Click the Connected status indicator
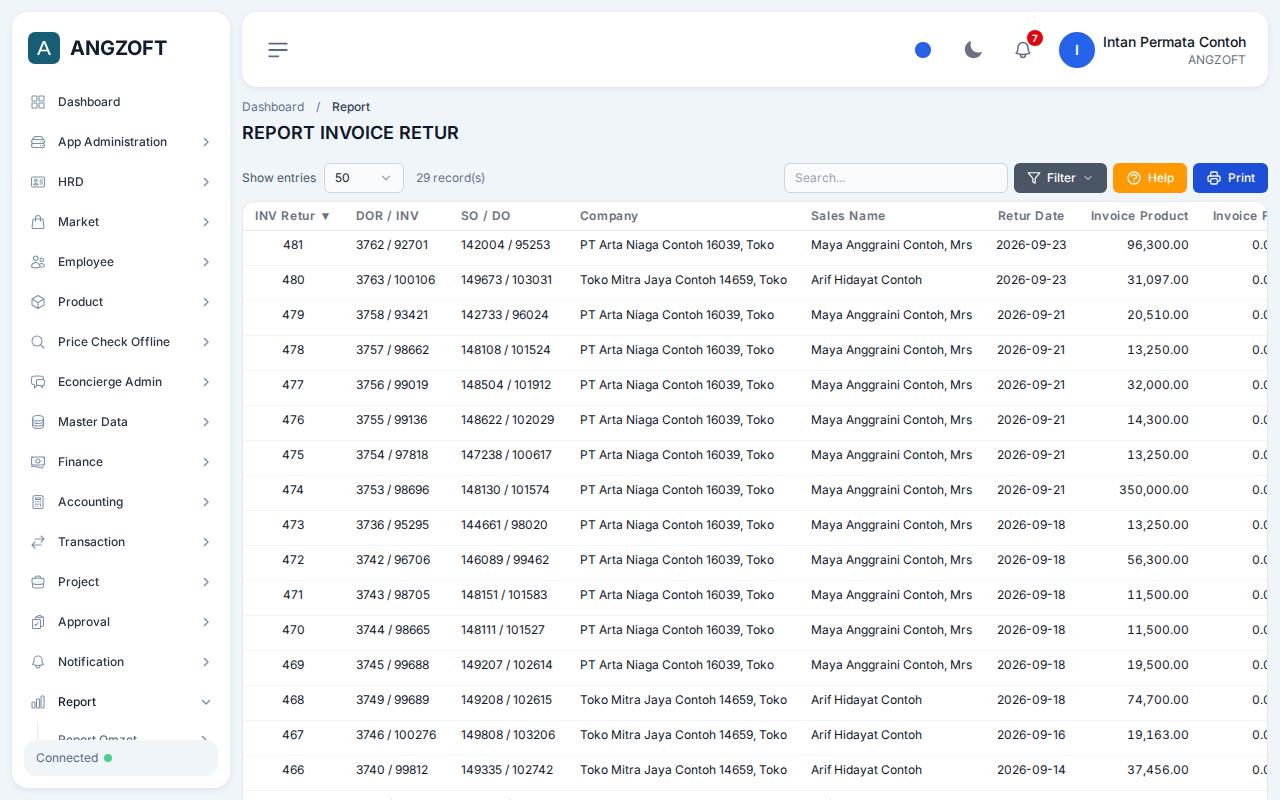Screen dimensions: 1280x800 [x=121, y=758]
